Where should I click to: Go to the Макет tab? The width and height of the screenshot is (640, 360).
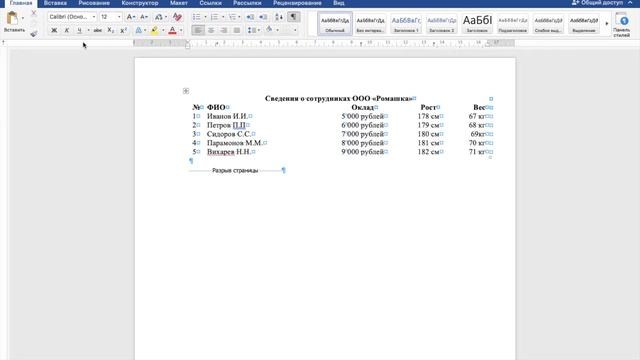[x=179, y=3]
